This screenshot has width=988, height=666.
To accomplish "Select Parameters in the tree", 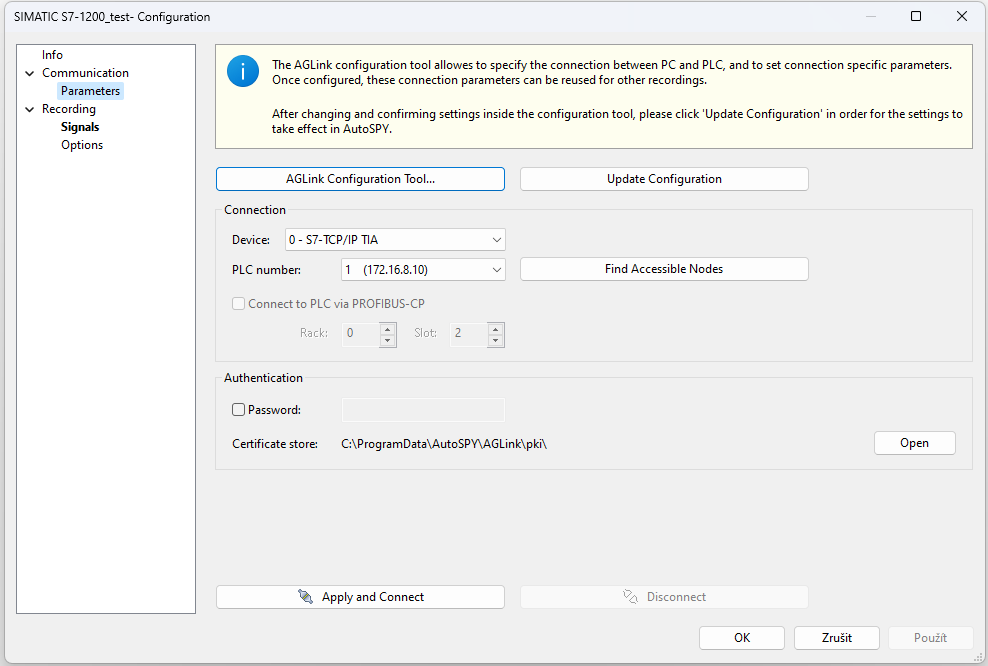I will [x=90, y=91].
